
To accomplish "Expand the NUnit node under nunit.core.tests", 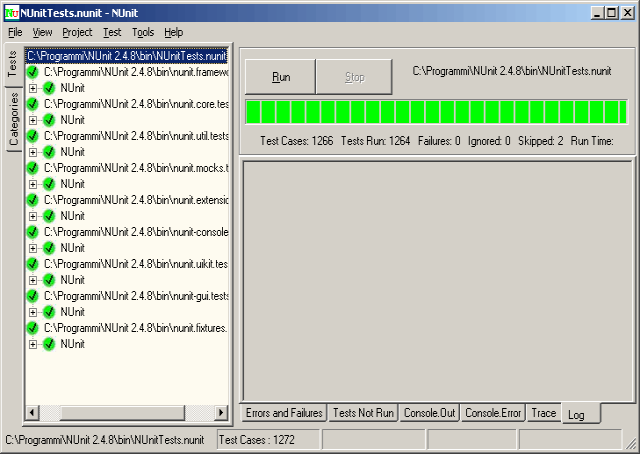I will tap(33, 120).
